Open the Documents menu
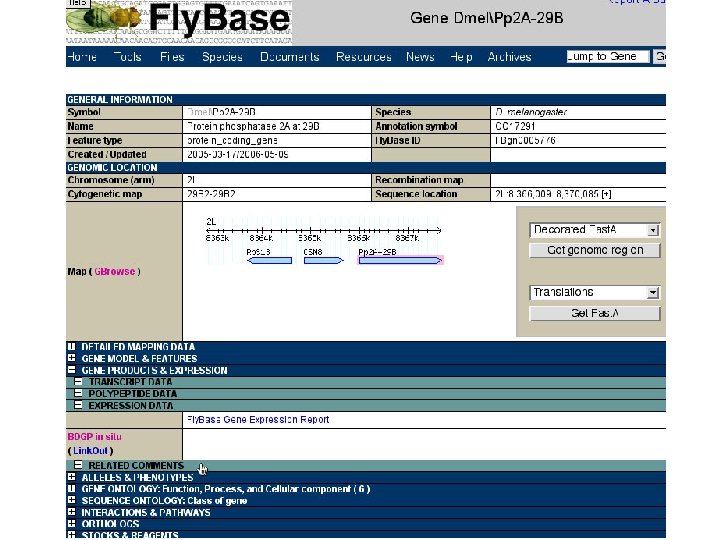 coord(290,57)
